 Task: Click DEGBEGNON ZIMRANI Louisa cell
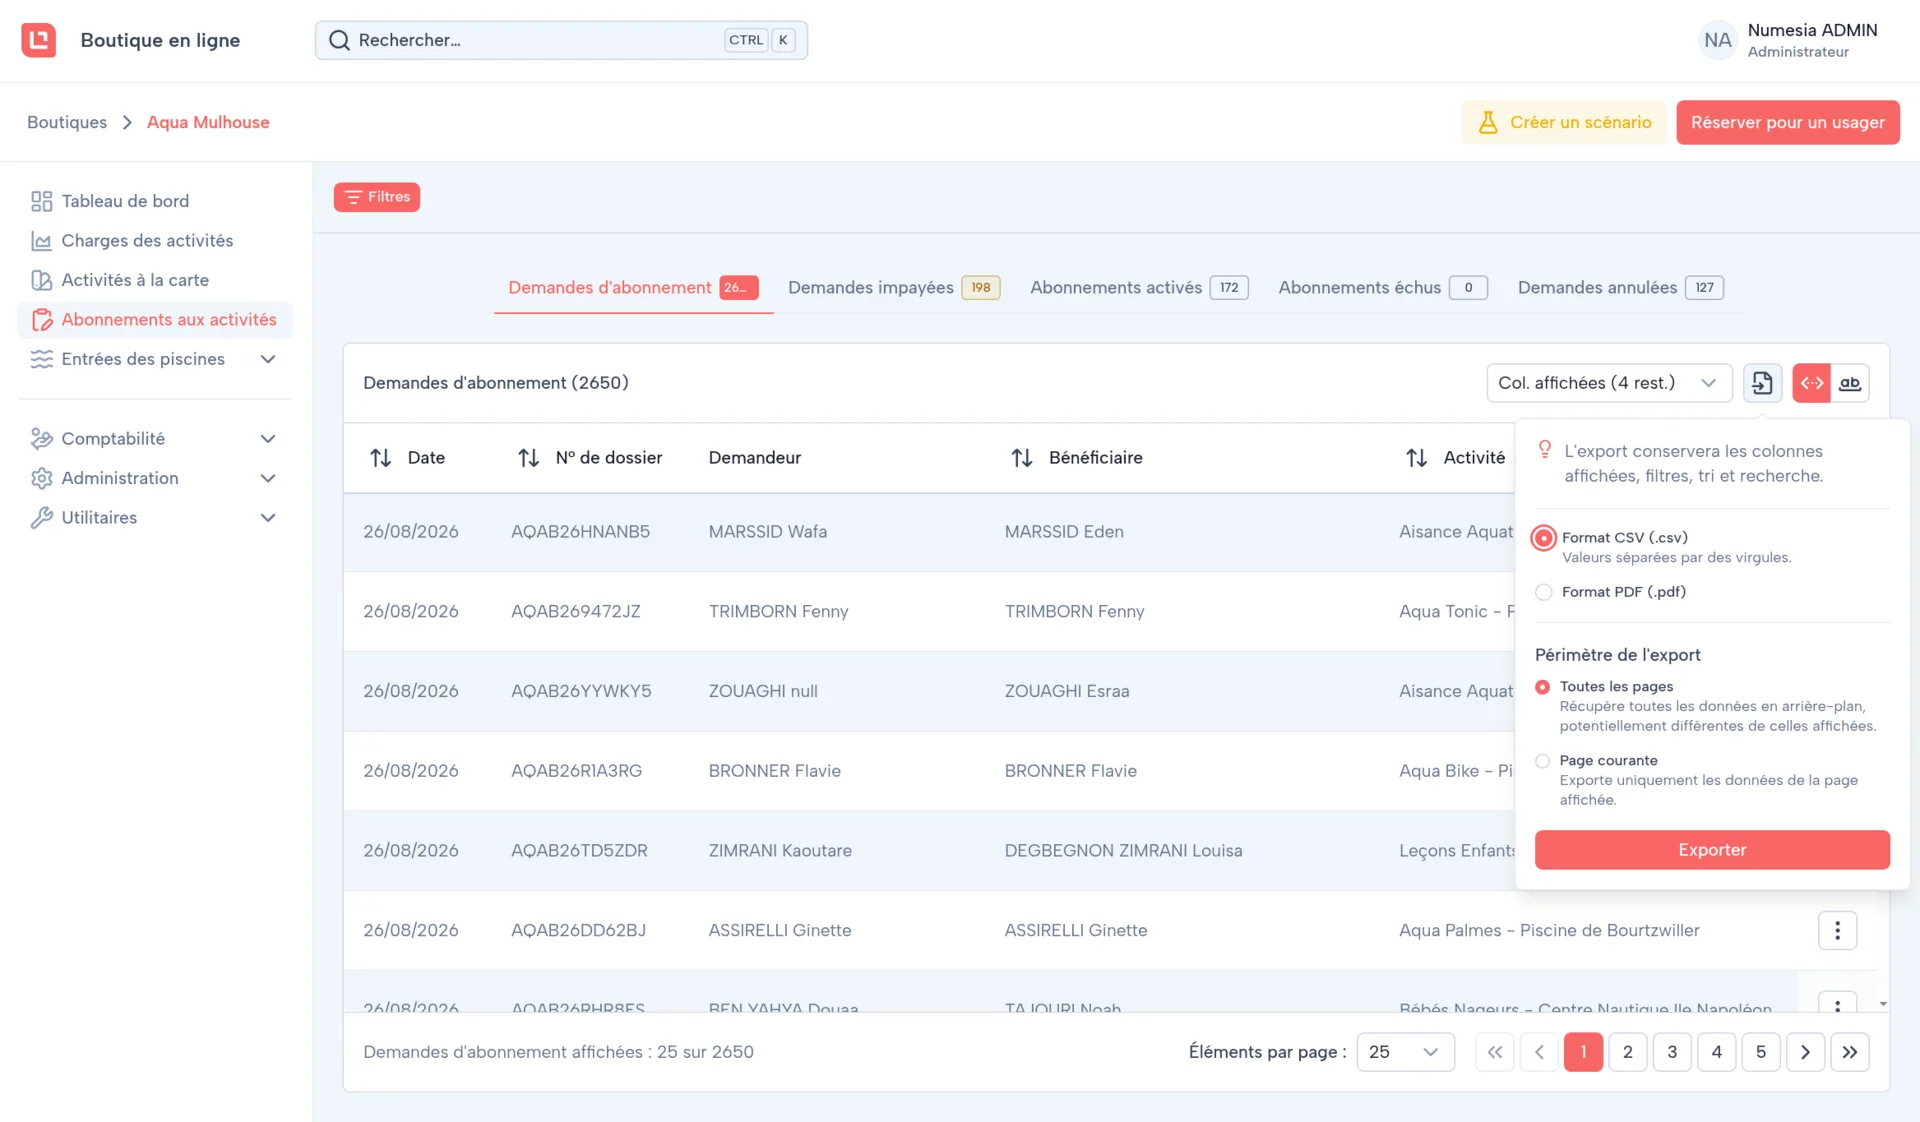pos(1123,851)
